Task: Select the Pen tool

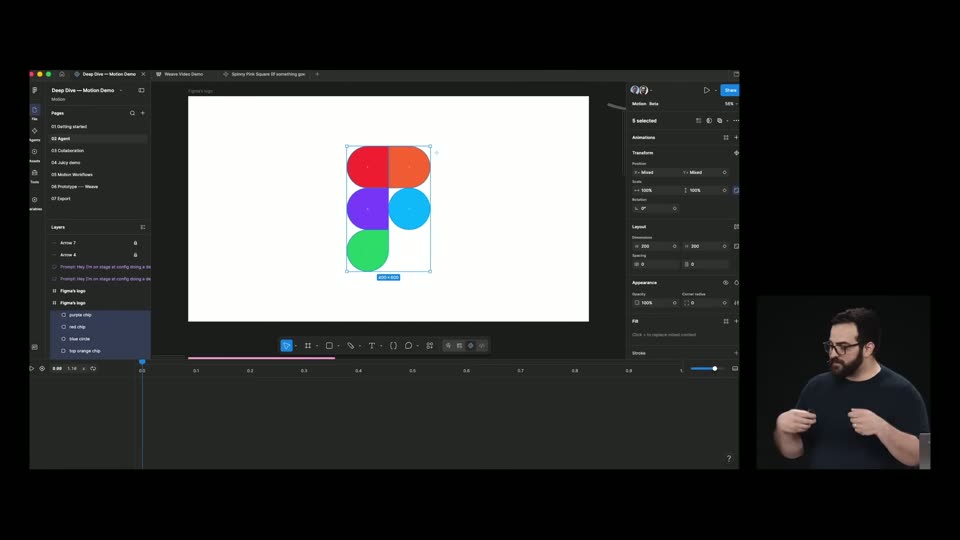Action: (x=351, y=346)
